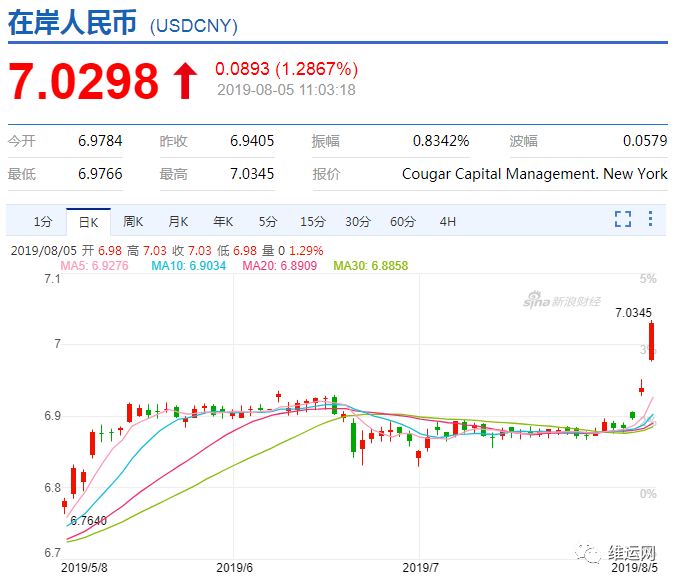Click the 昨收 value 6.9405

(252, 141)
